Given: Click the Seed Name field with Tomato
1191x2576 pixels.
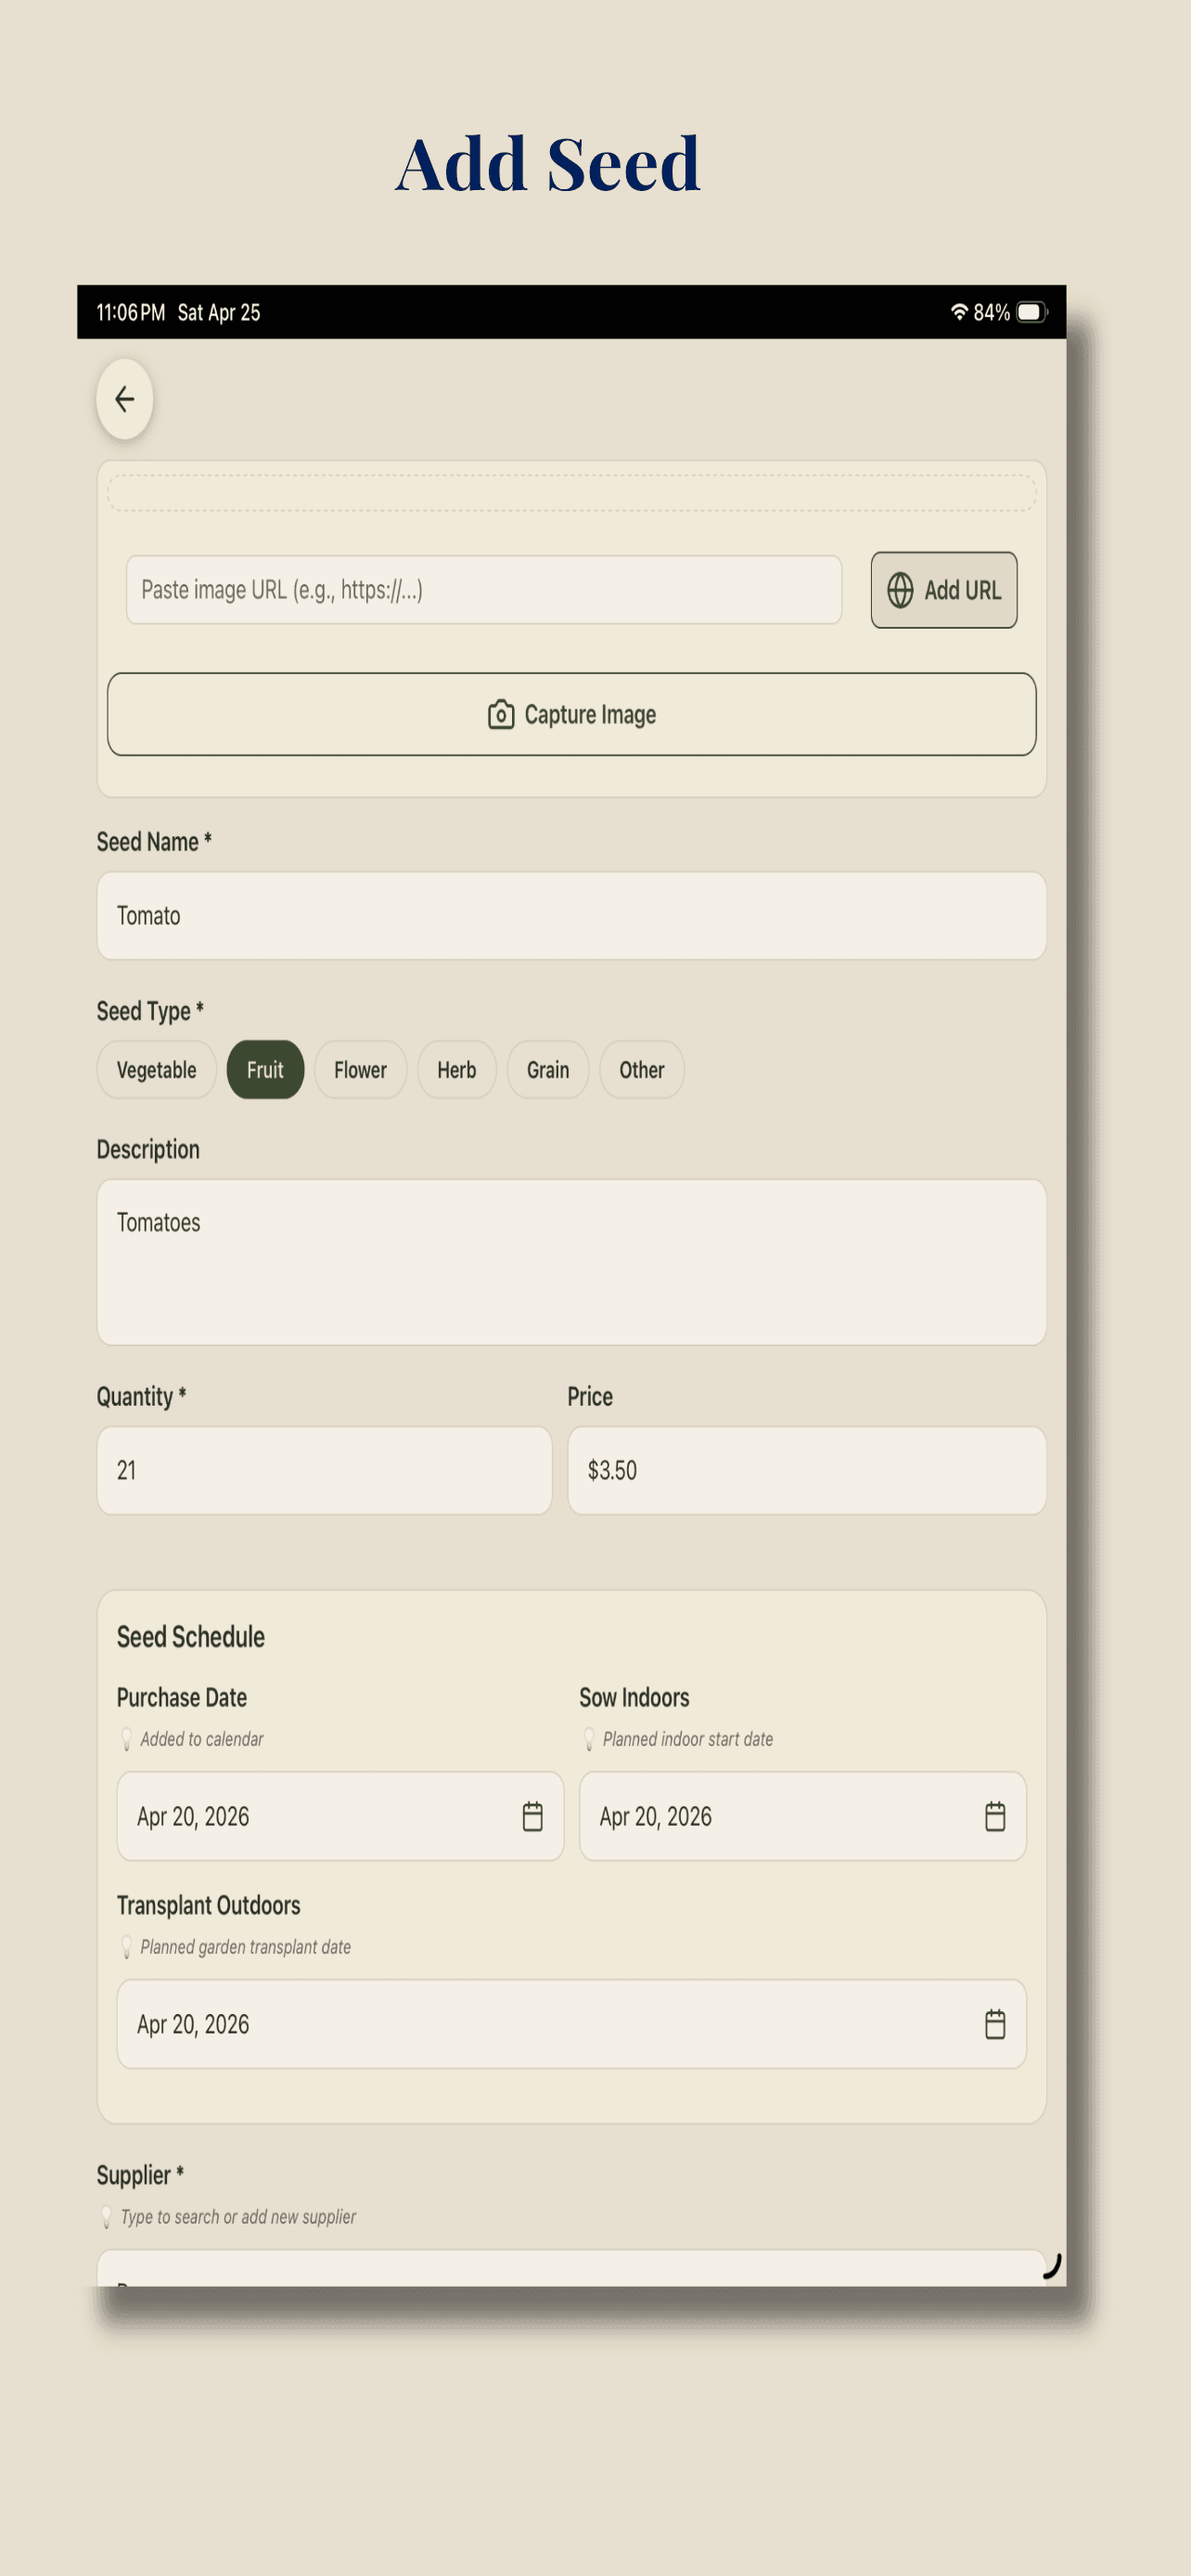Looking at the screenshot, I should pos(571,916).
